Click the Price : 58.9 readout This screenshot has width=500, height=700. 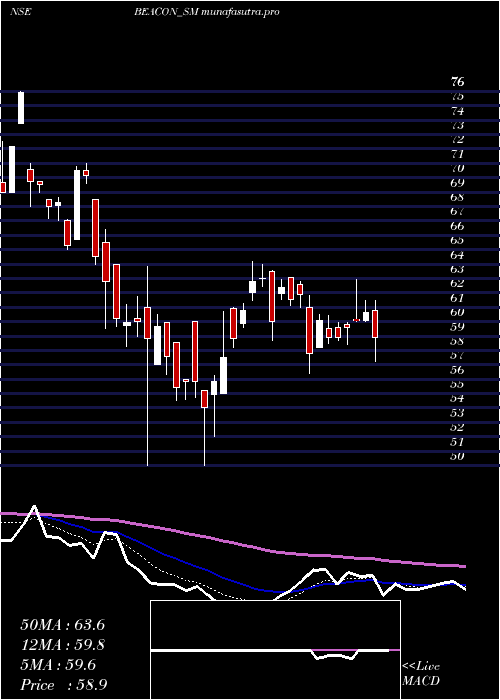point(63,685)
